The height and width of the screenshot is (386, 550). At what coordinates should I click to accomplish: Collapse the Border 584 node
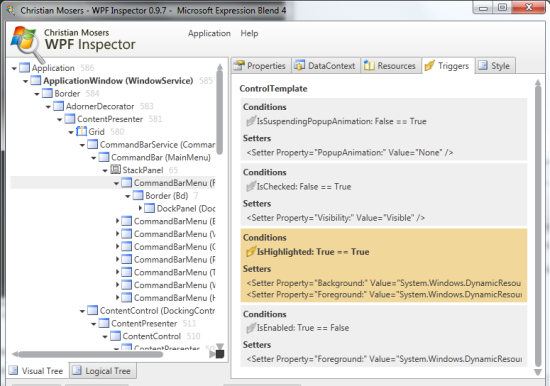coord(37,94)
